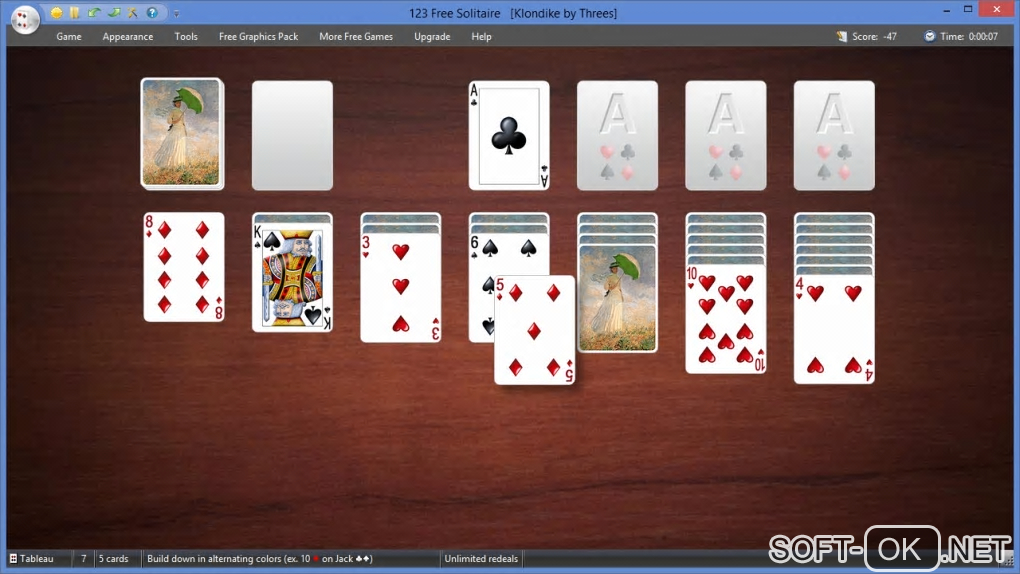Click the score icon beside Score: -47

[842, 36]
